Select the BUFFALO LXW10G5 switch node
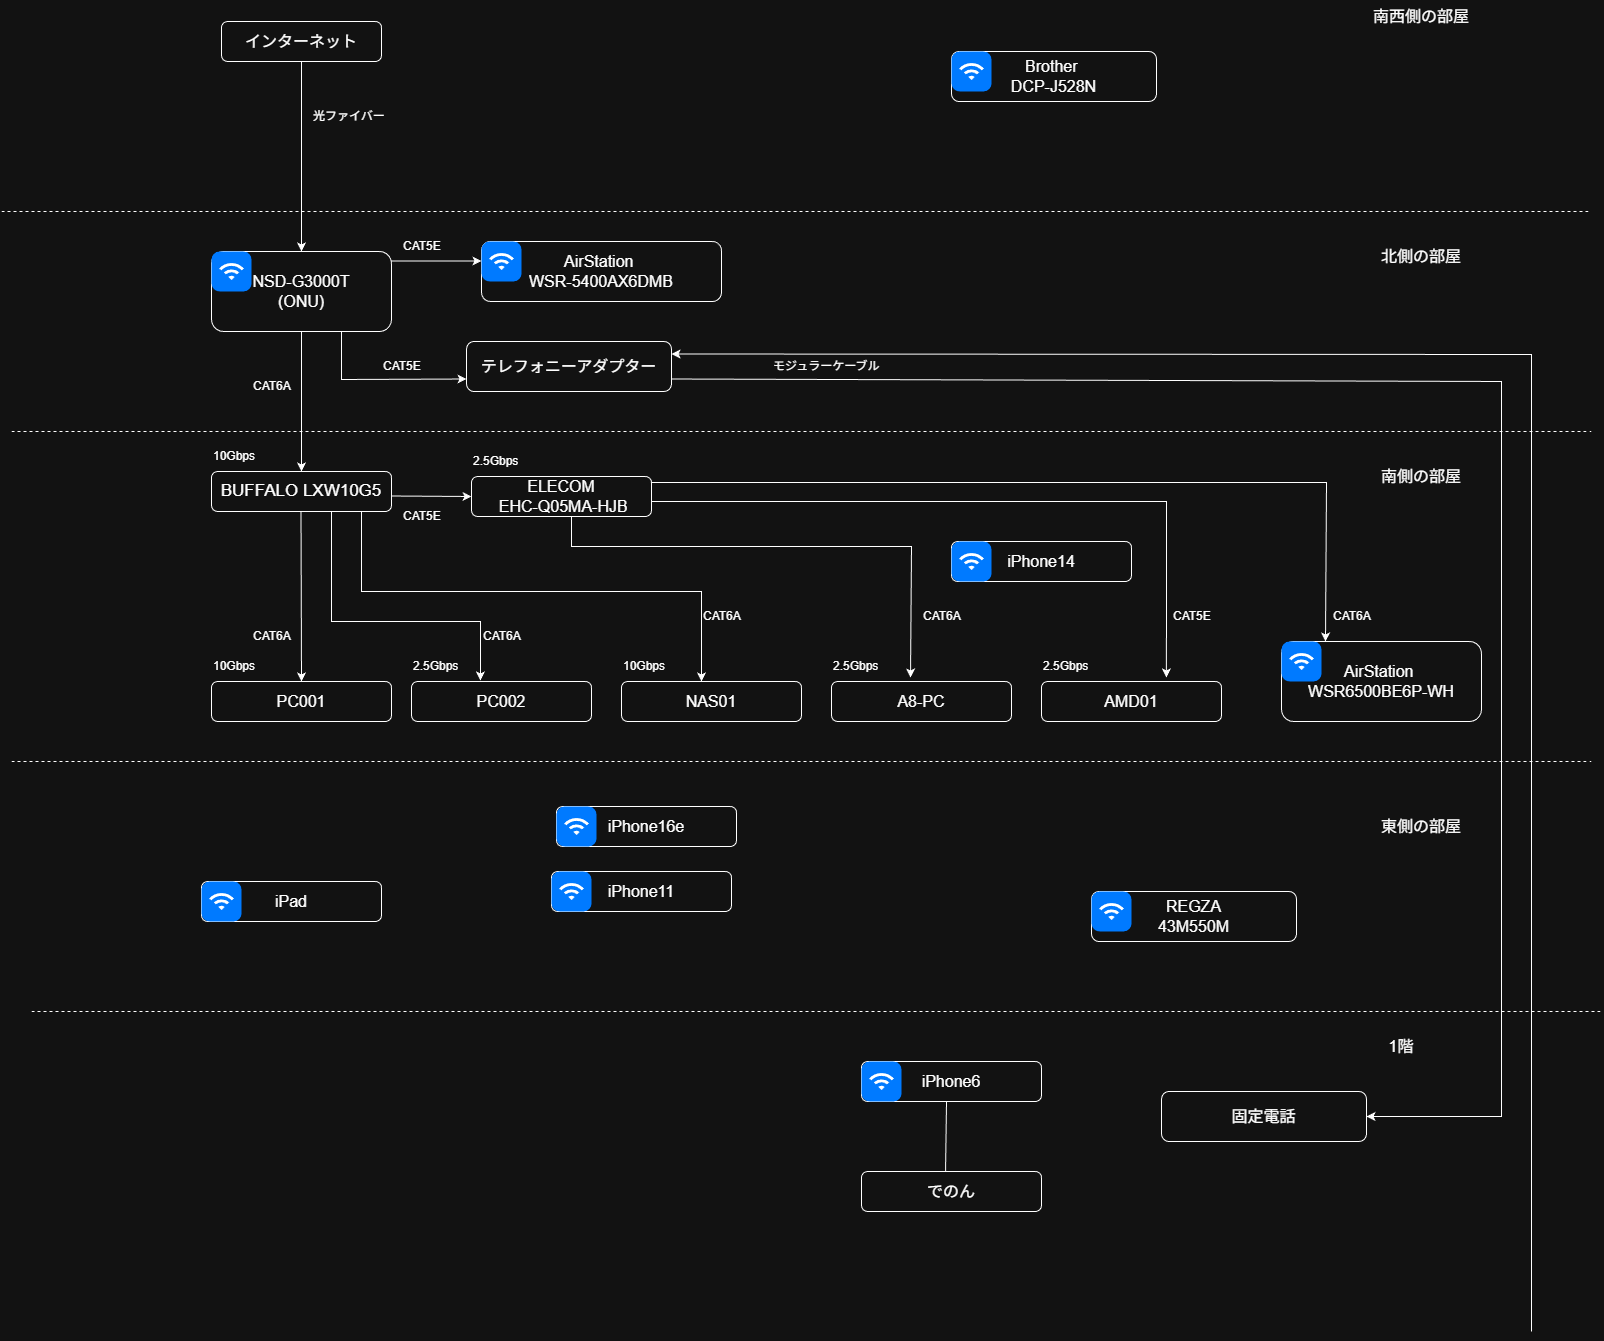Image resolution: width=1604 pixels, height=1341 pixels. 301,491
